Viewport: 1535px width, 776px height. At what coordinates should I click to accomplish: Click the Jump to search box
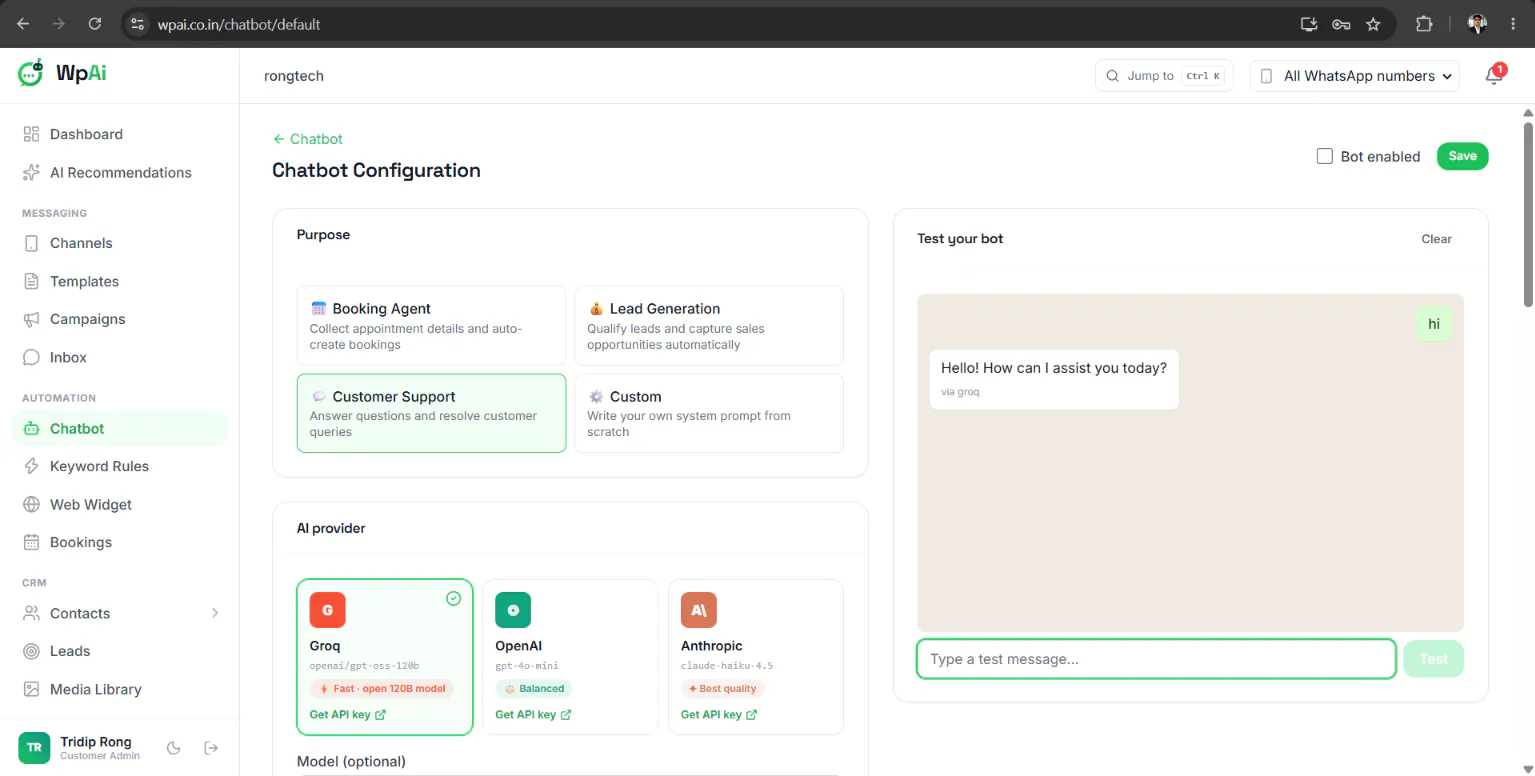[x=1164, y=76]
